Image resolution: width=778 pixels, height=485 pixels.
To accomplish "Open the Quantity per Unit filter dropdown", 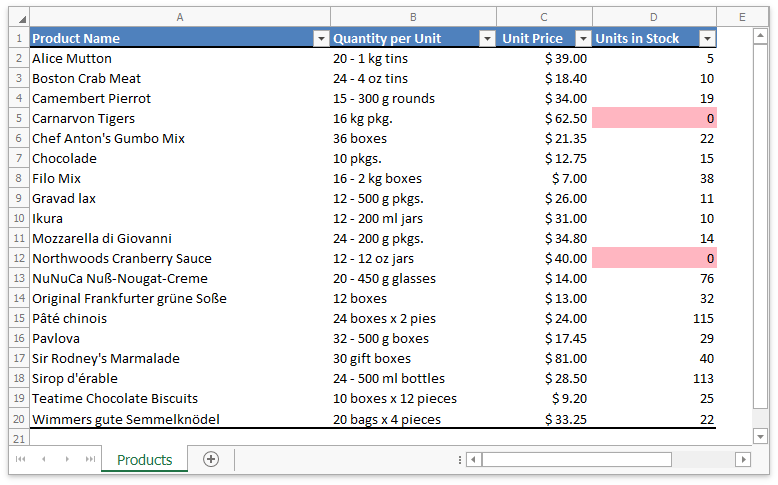I will (487, 39).
